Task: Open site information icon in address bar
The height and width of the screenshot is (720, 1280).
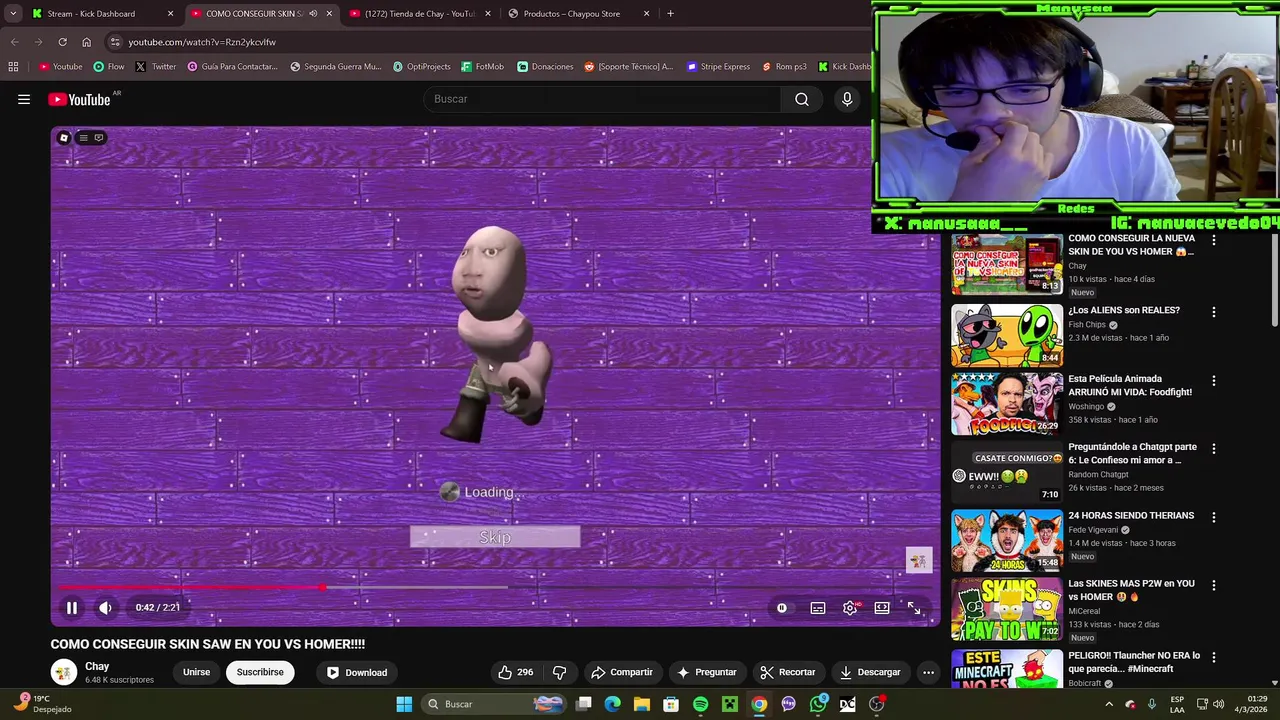Action: click(x=115, y=42)
